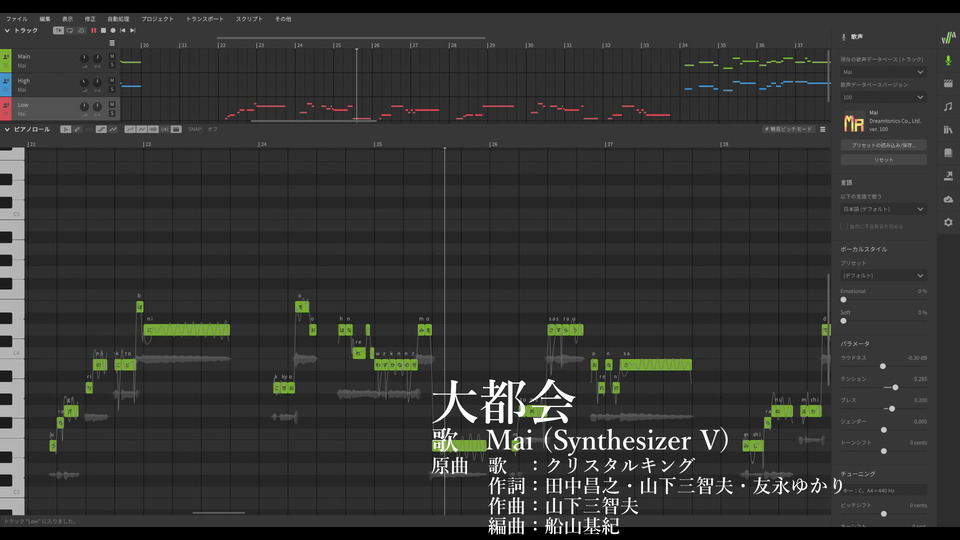Click the Synthesizer V logo icon
This screenshot has height=540, width=960.
pyautogui.click(x=948, y=38)
